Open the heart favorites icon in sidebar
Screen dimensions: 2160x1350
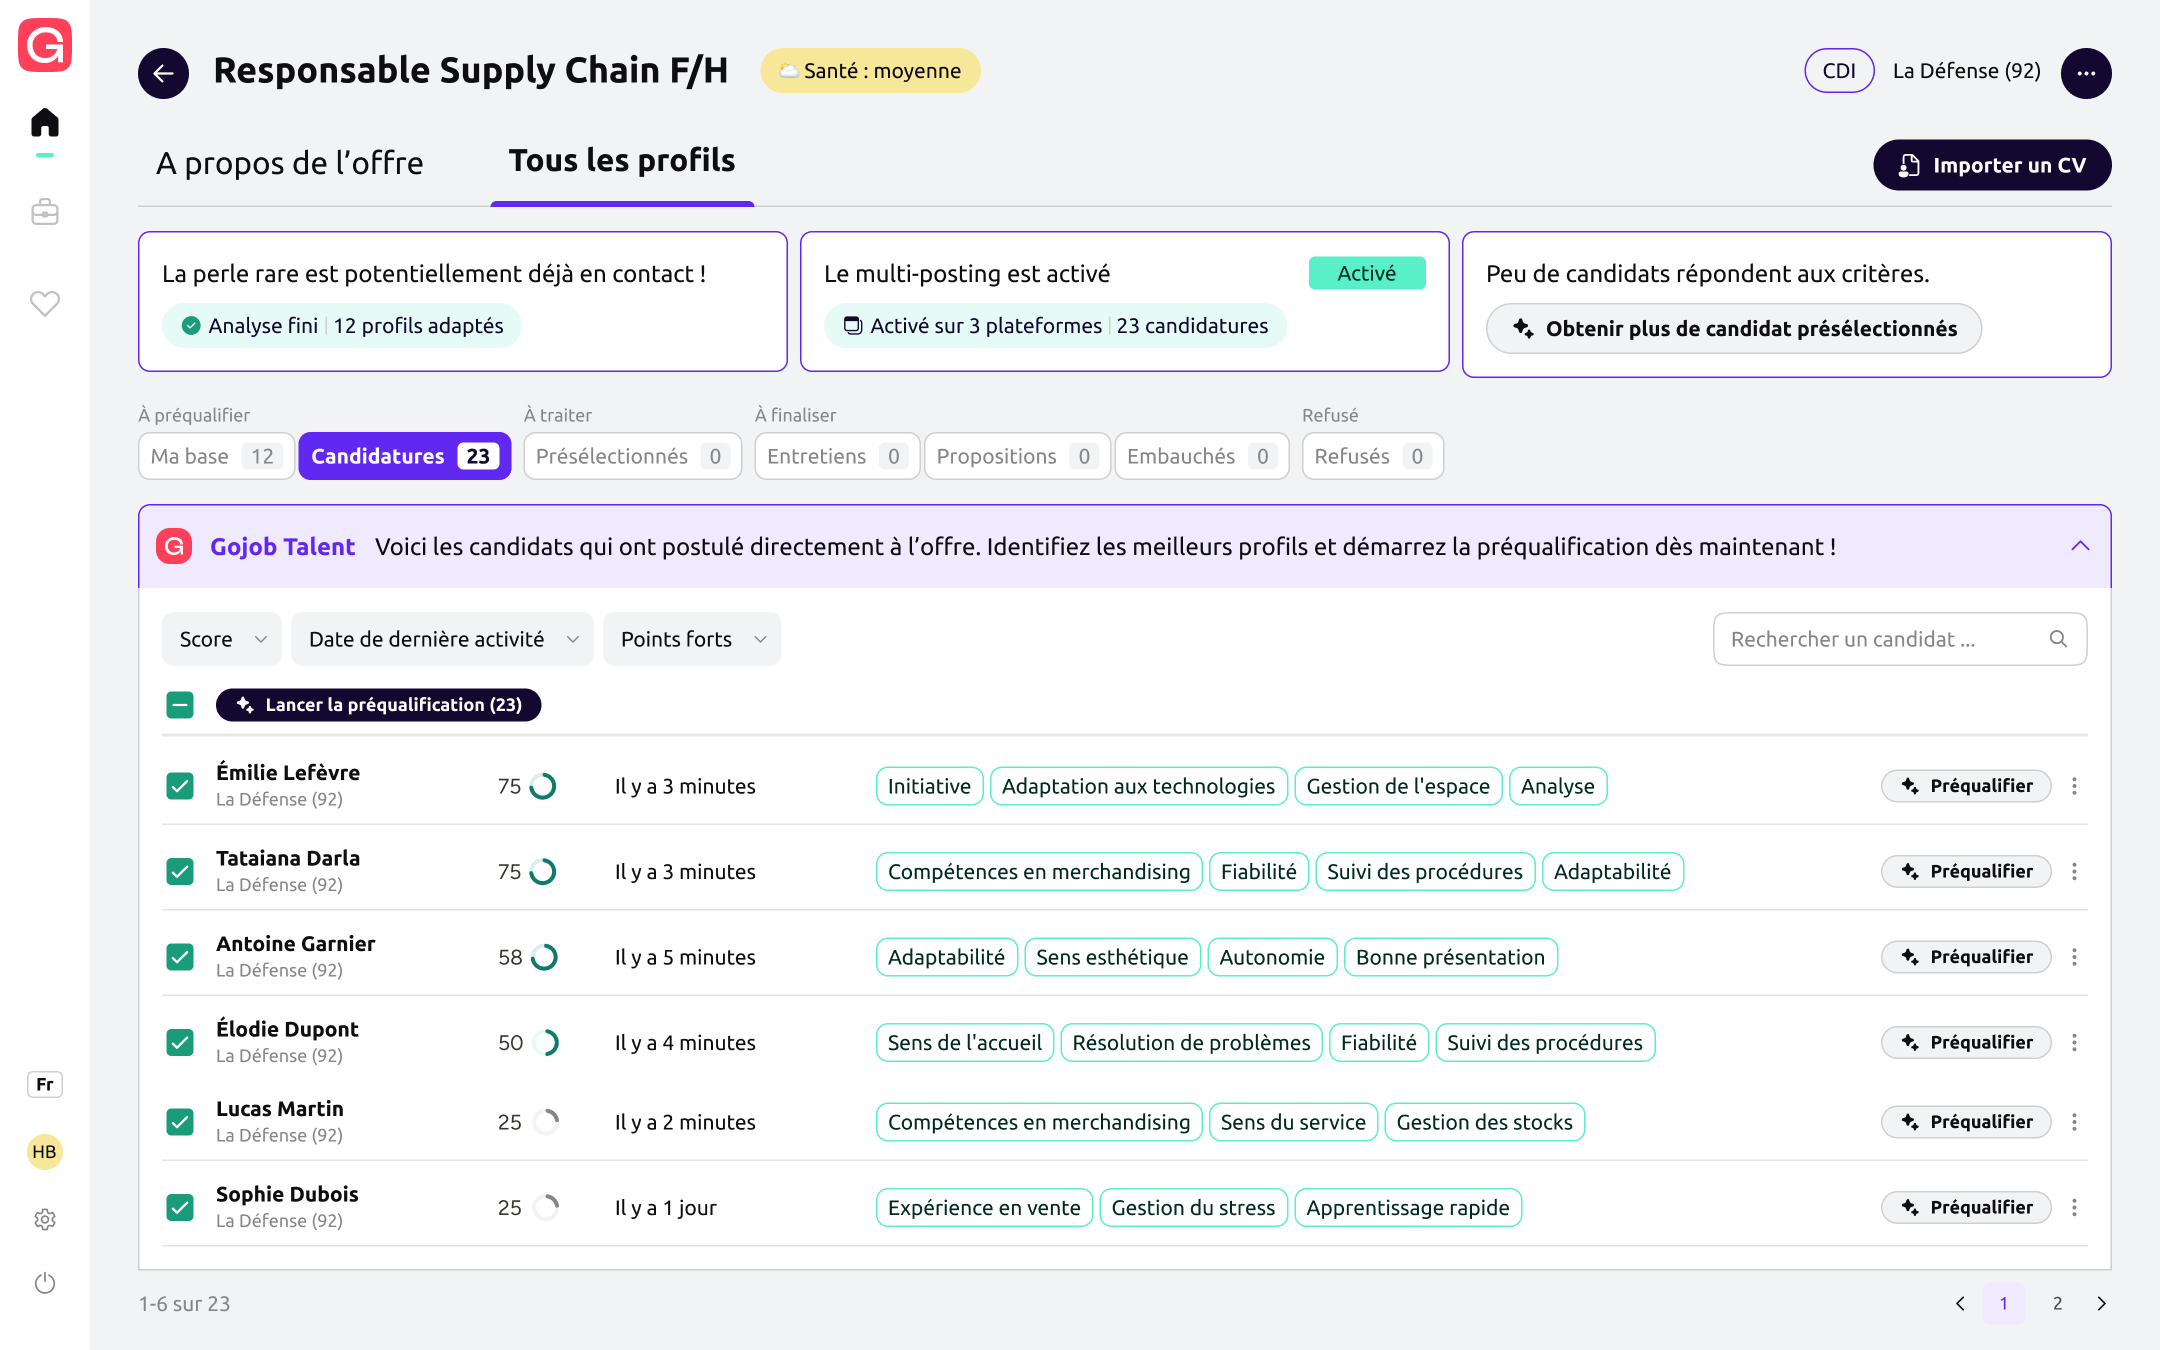[x=45, y=303]
